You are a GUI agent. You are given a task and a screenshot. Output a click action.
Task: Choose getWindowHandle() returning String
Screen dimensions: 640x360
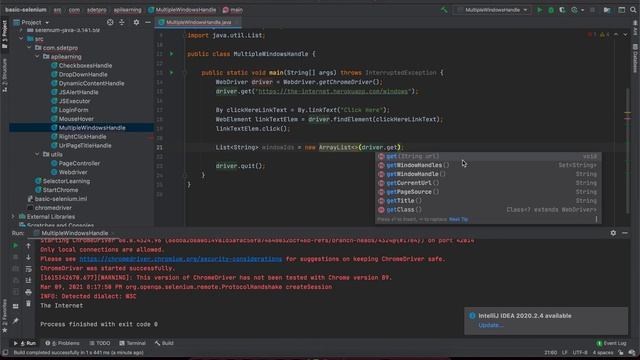click(x=488, y=174)
